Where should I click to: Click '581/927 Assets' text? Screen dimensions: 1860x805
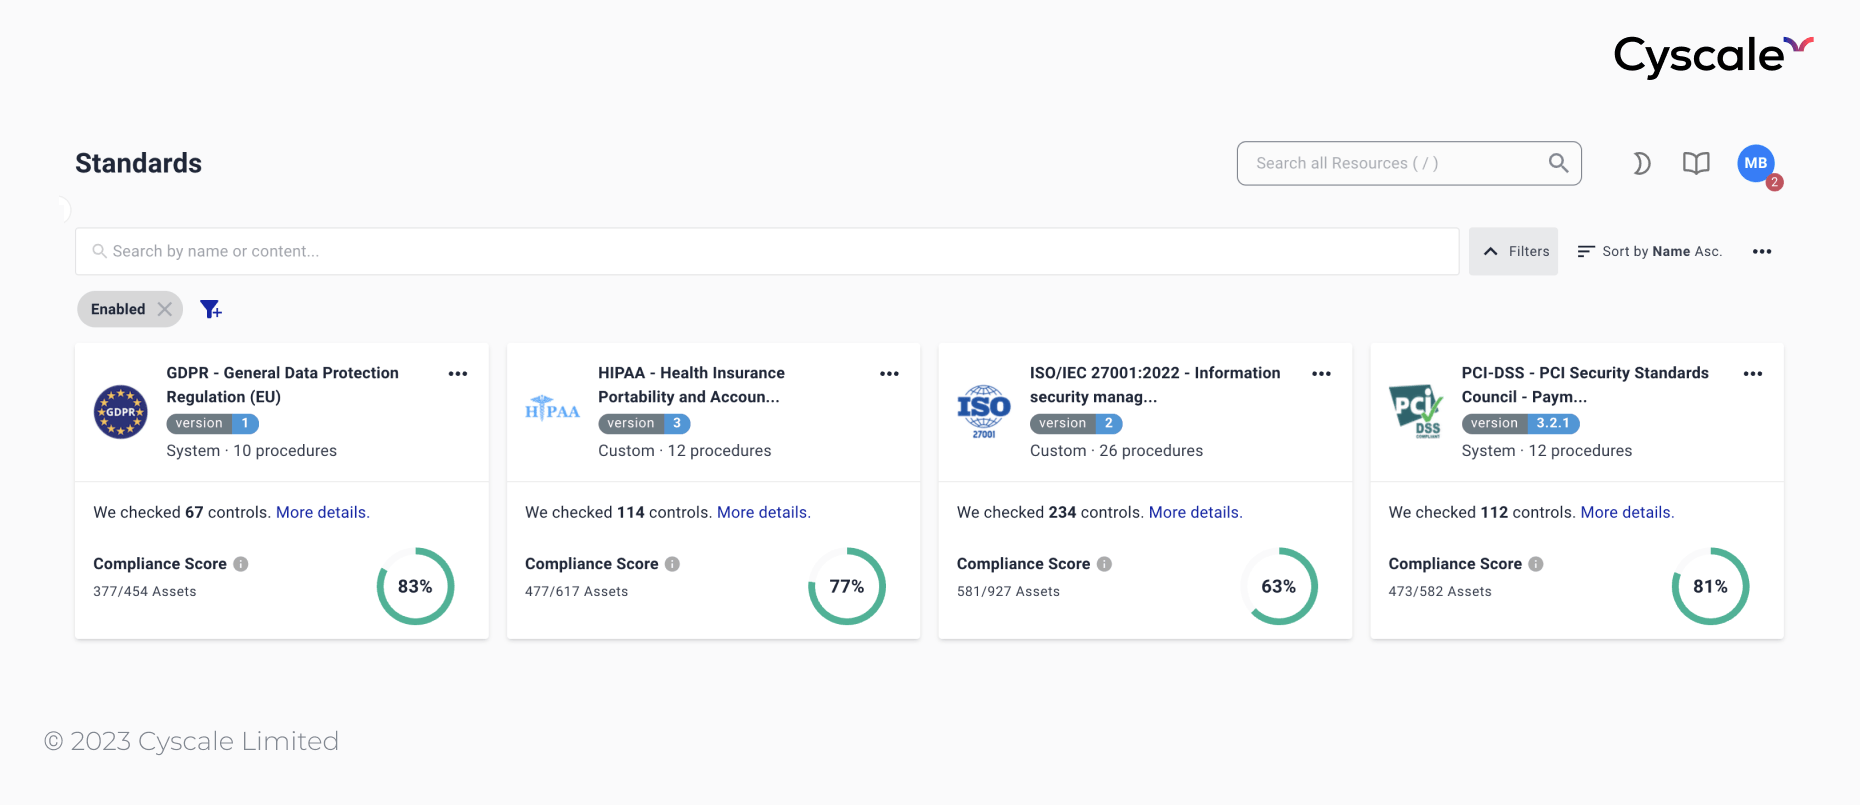1008,592
